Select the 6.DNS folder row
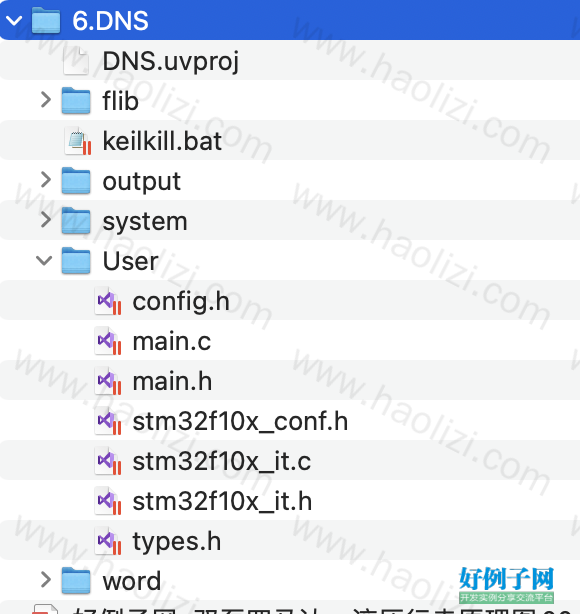This screenshot has width=580, height=614. [x=290, y=20]
